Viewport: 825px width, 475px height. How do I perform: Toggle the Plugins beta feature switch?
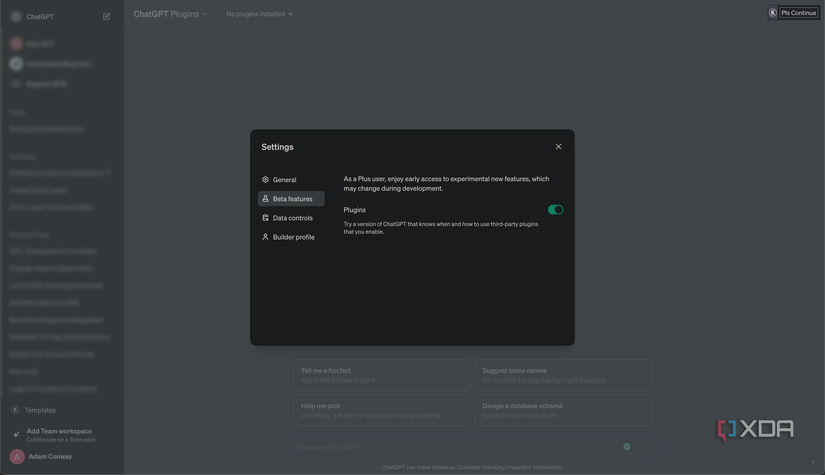pyautogui.click(x=555, y=209)
